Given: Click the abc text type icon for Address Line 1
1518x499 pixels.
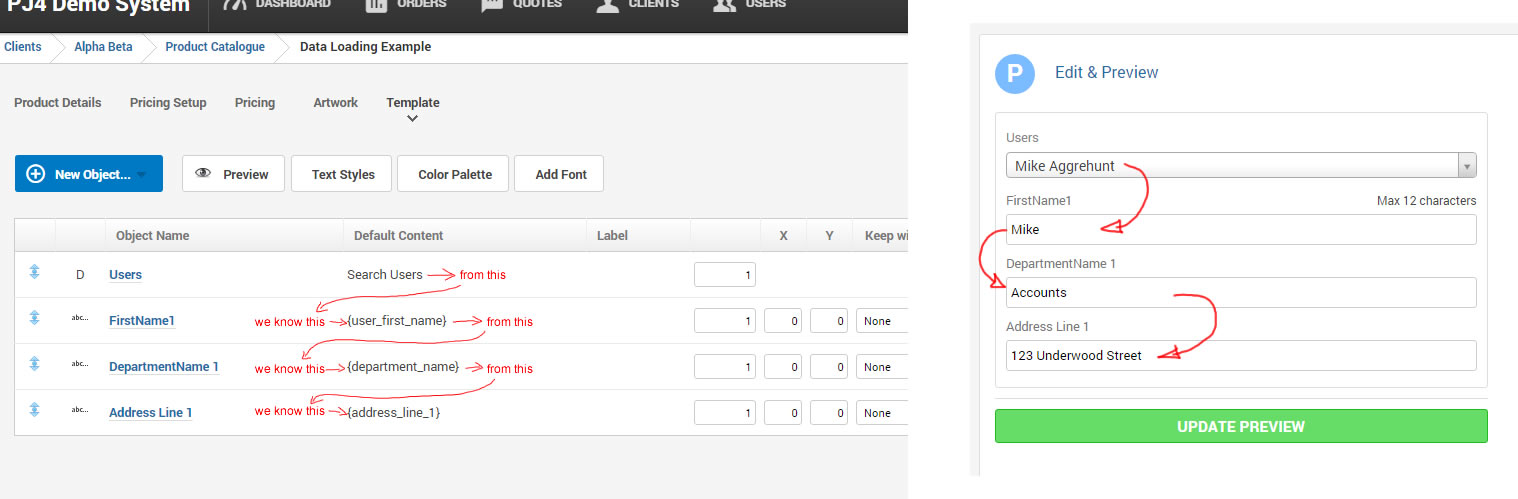Looking at the screenshot, I should (80, 411).
